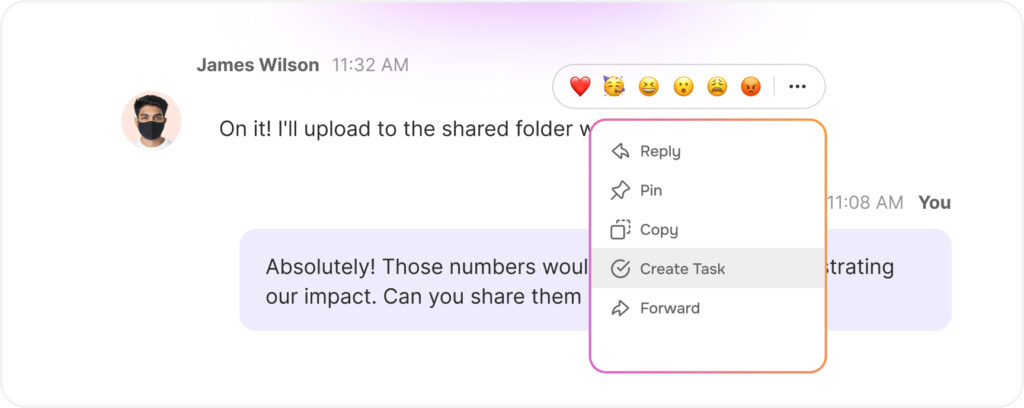This screenshot has height=408, width=1024.
Task: Choose Pin in the message menu
Action: pyautogui.click(x=651, y=190)
